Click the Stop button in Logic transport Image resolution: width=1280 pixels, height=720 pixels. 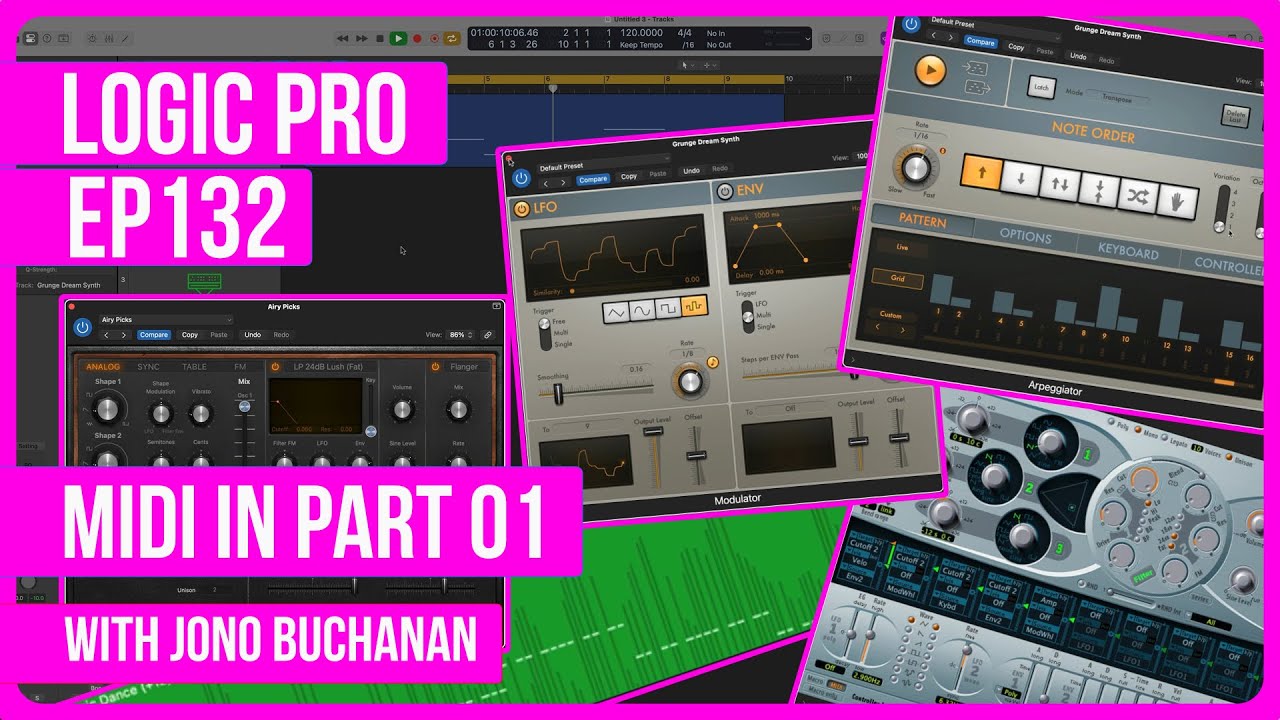(379, 38)
